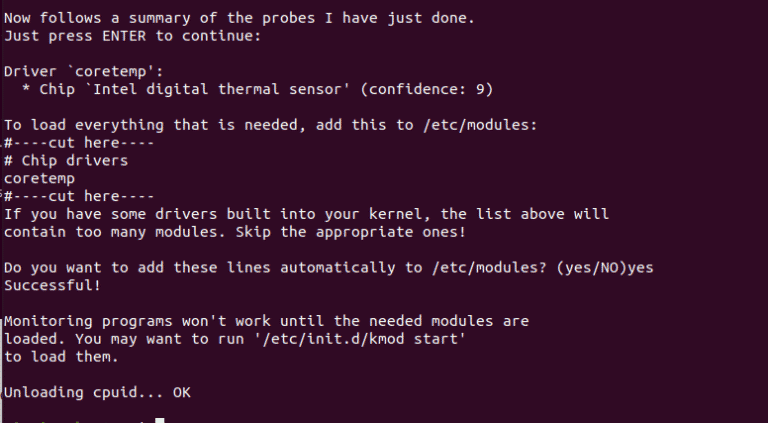The image size is (768, 423).
Task: Click the "Driver `coretemp':" heading line
Action: pyautogui.click(x=84, y=71)
